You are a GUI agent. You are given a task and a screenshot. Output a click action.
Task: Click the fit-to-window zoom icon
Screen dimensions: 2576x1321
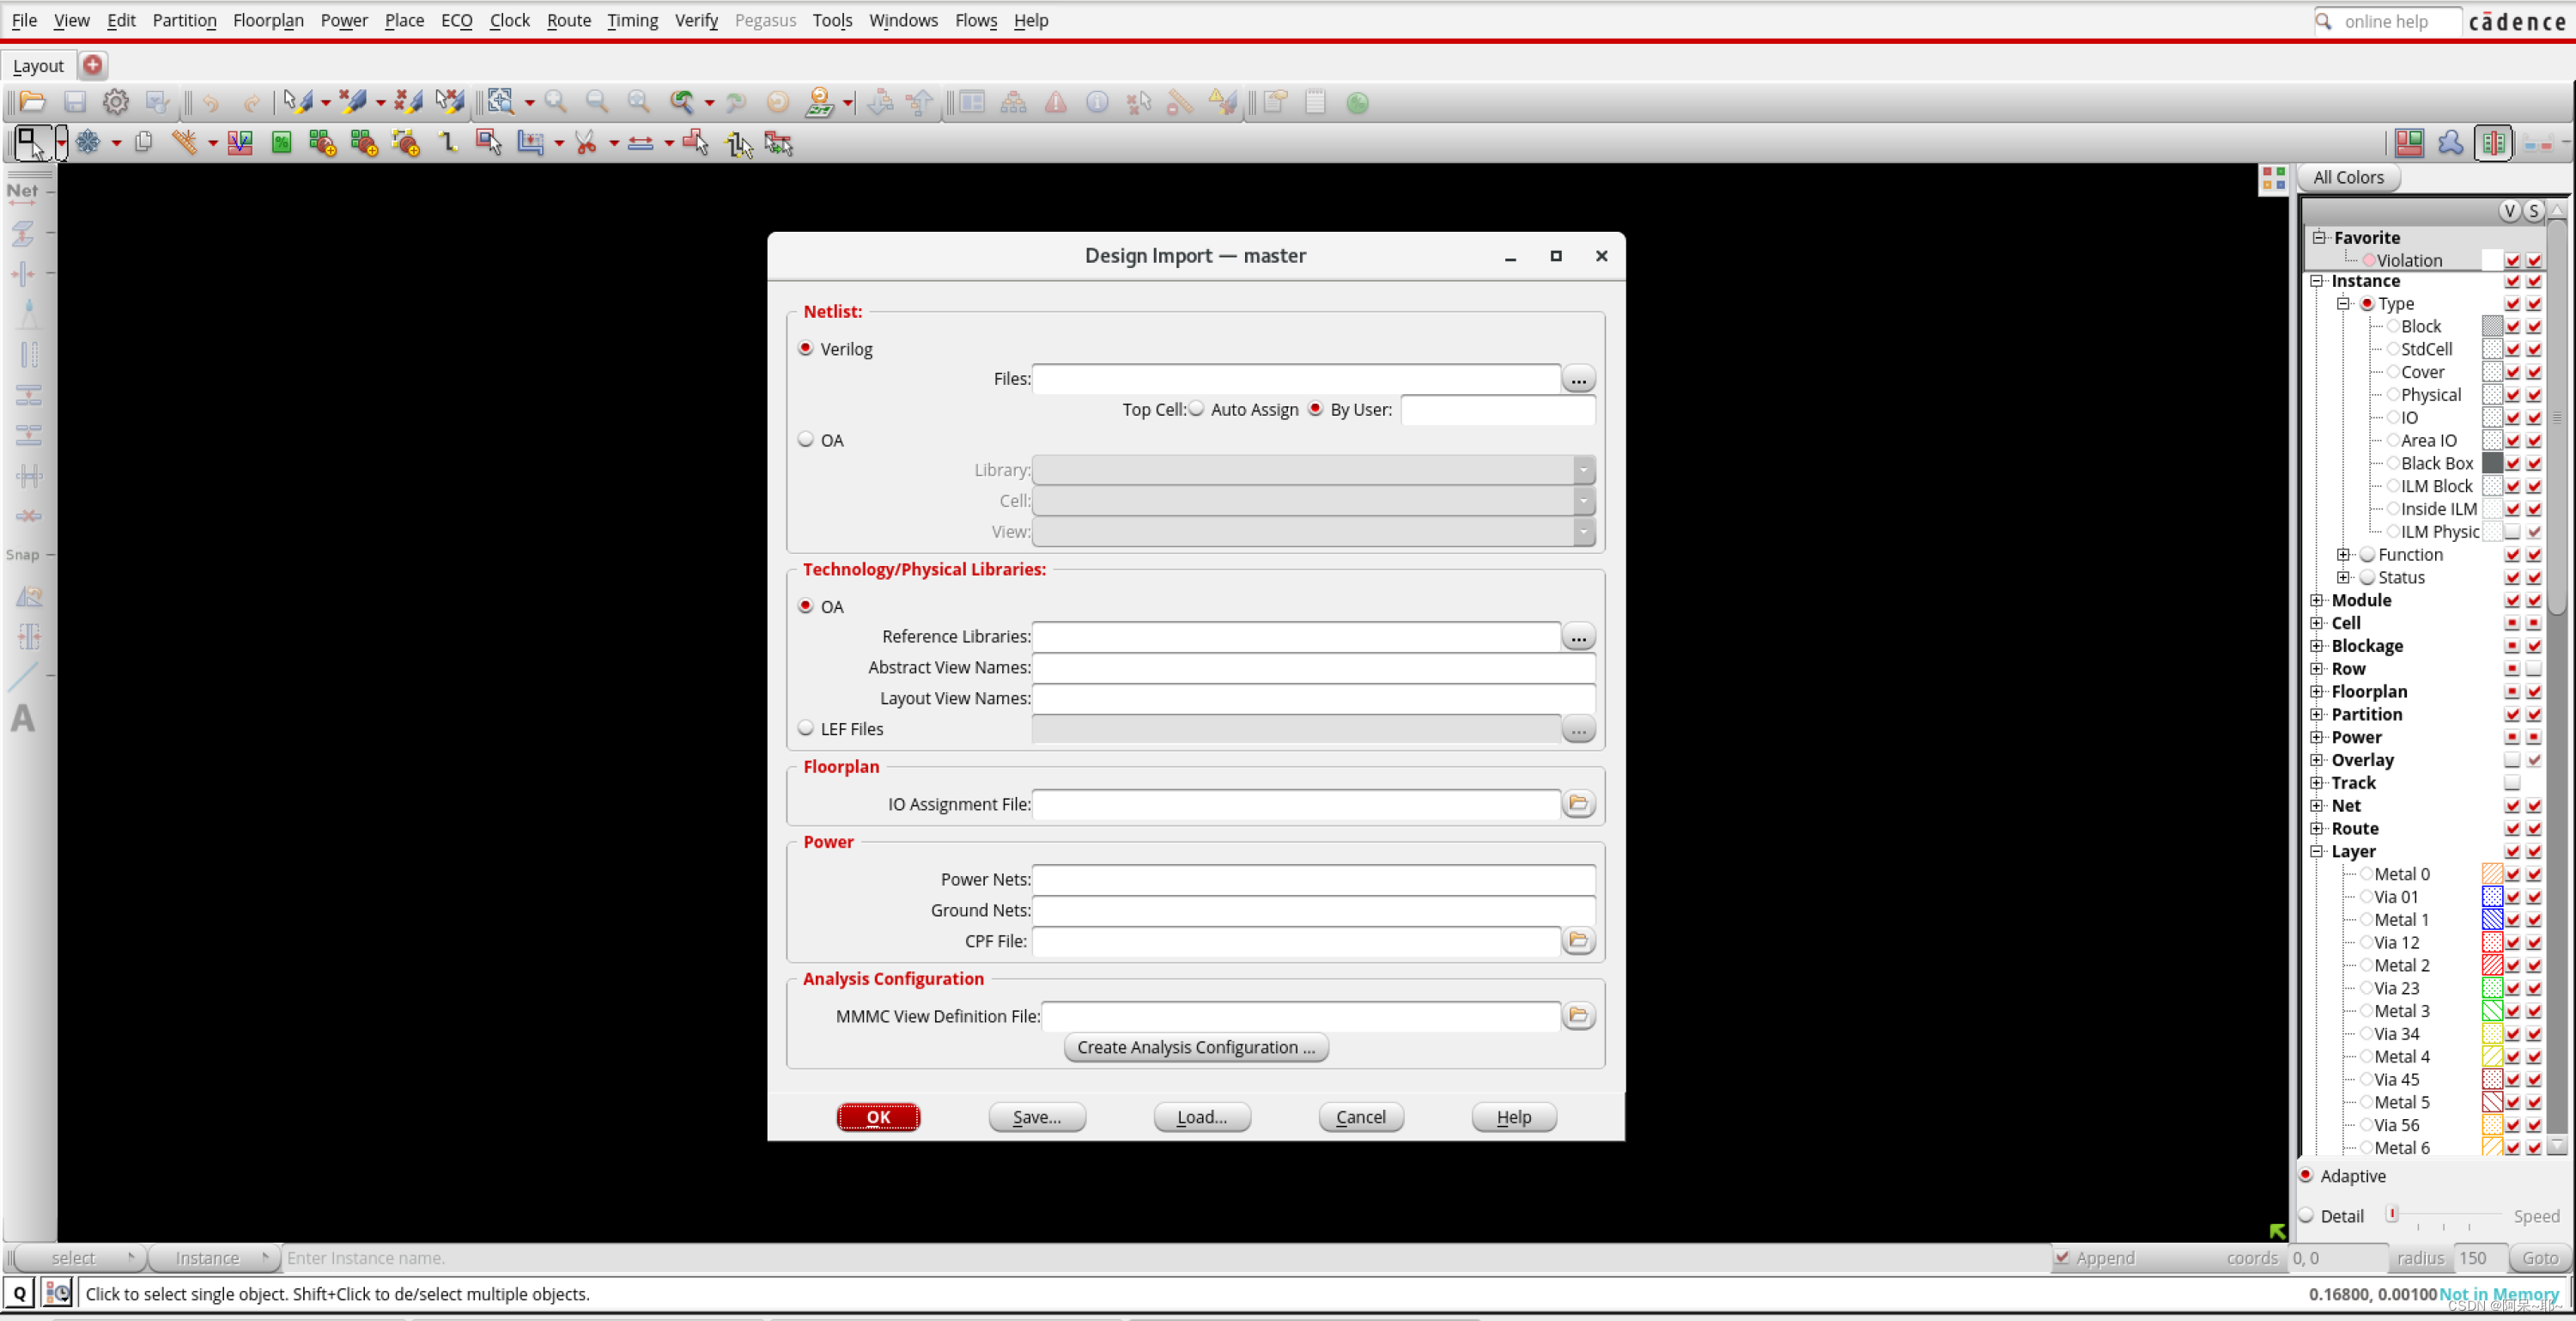[638, 102]
